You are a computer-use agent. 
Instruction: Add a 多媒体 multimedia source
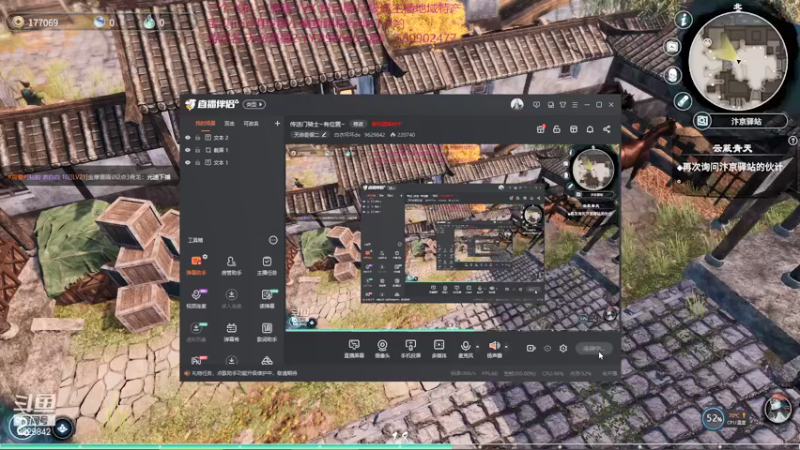pos(439,348)
